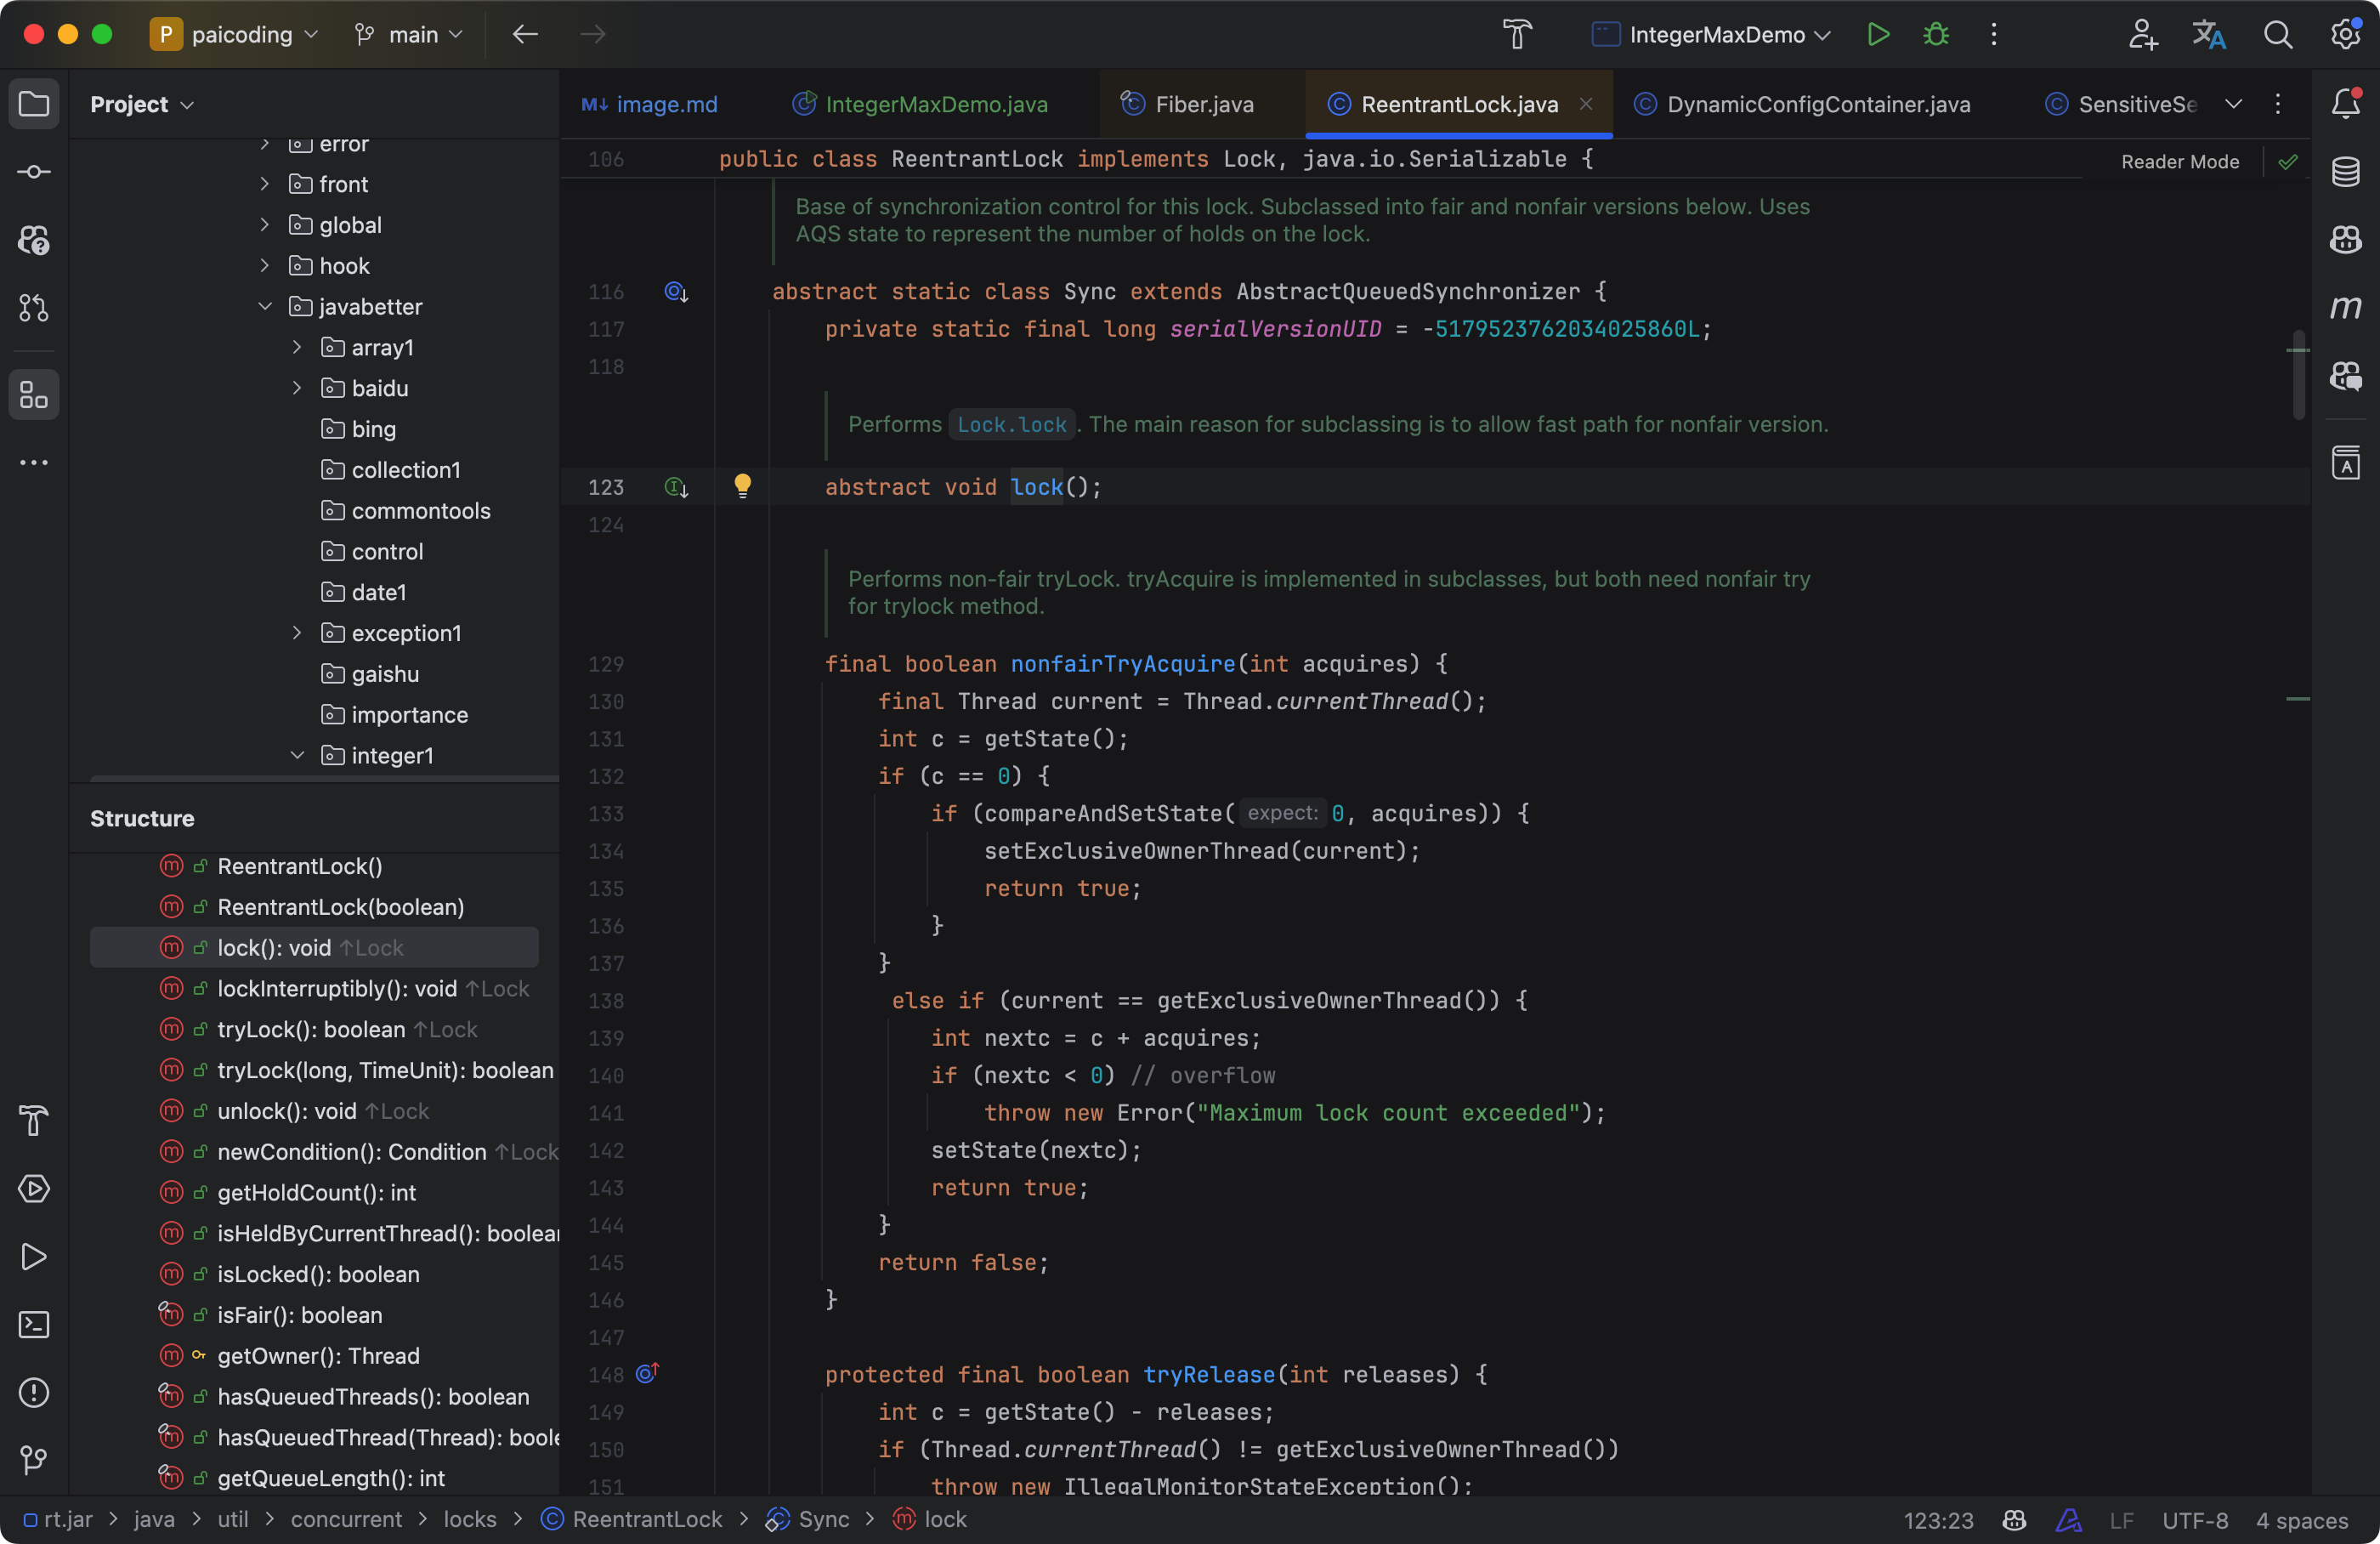Open IDE Settings via the gear icon
2380x1544 pixels.
tap(2346, 33)
